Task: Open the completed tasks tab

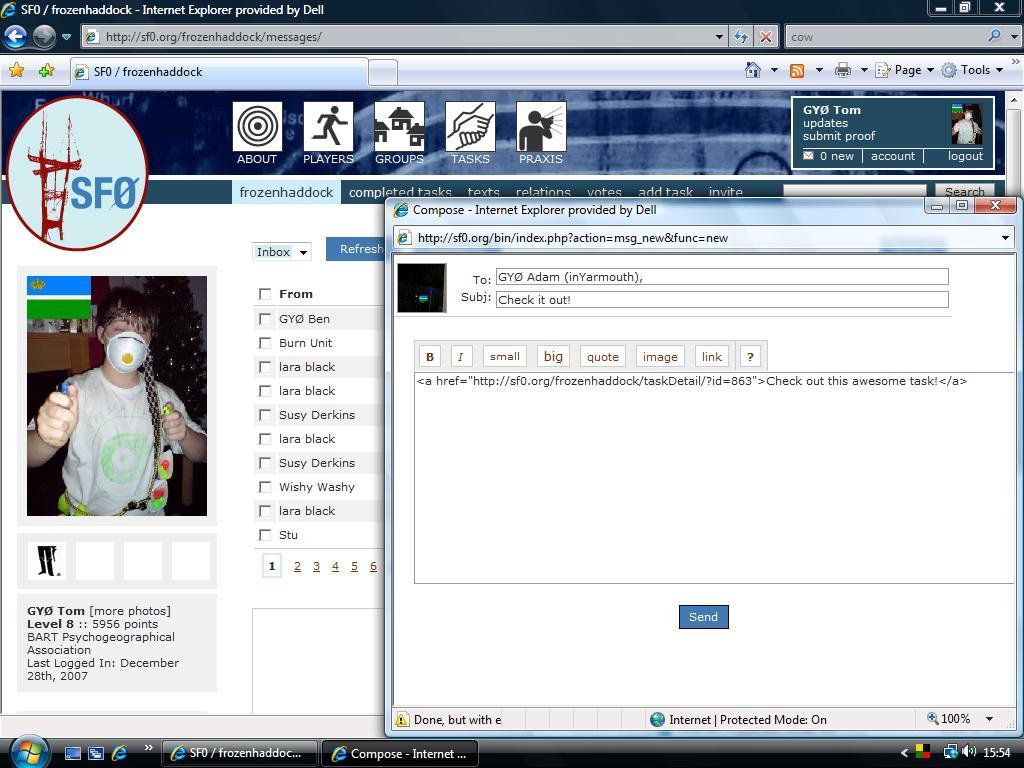Action: pos(400,192)
